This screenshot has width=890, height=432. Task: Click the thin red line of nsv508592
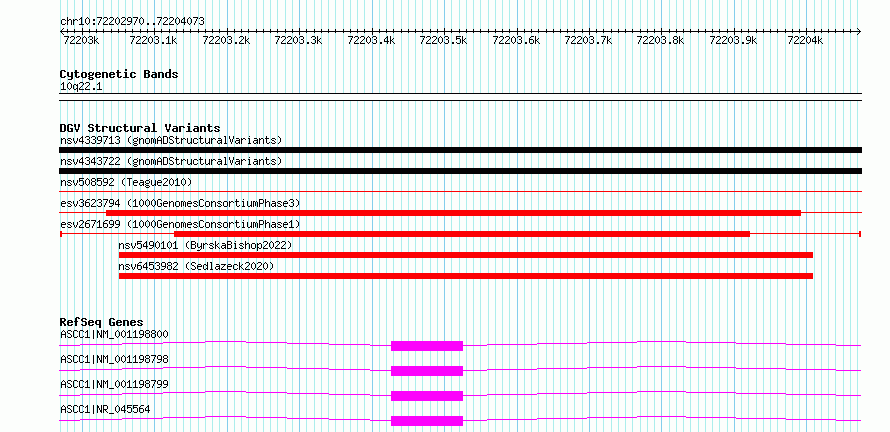pos(460,192)
